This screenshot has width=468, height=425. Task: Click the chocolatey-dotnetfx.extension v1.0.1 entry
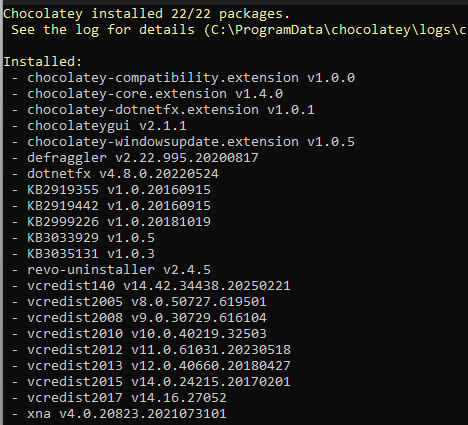[x=163, y=110]
